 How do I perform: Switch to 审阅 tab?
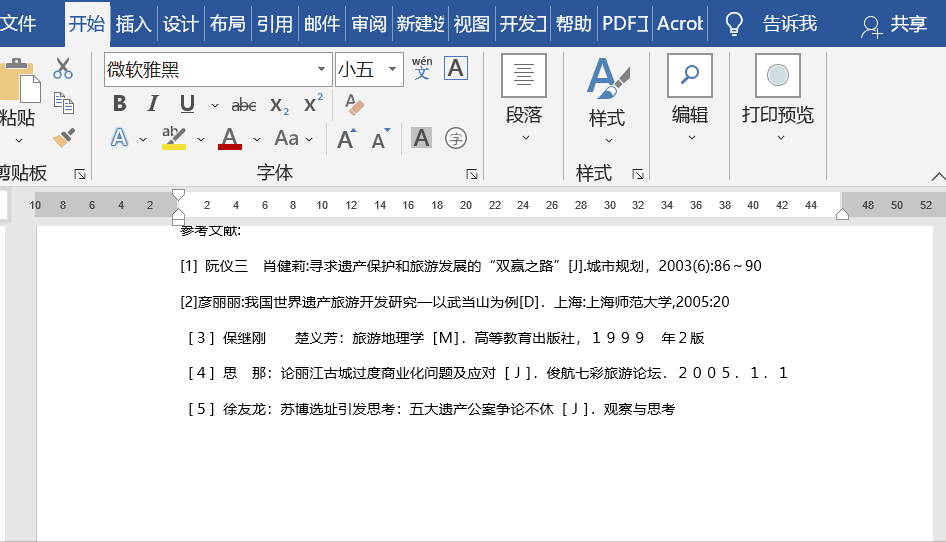tap(369, 24)
